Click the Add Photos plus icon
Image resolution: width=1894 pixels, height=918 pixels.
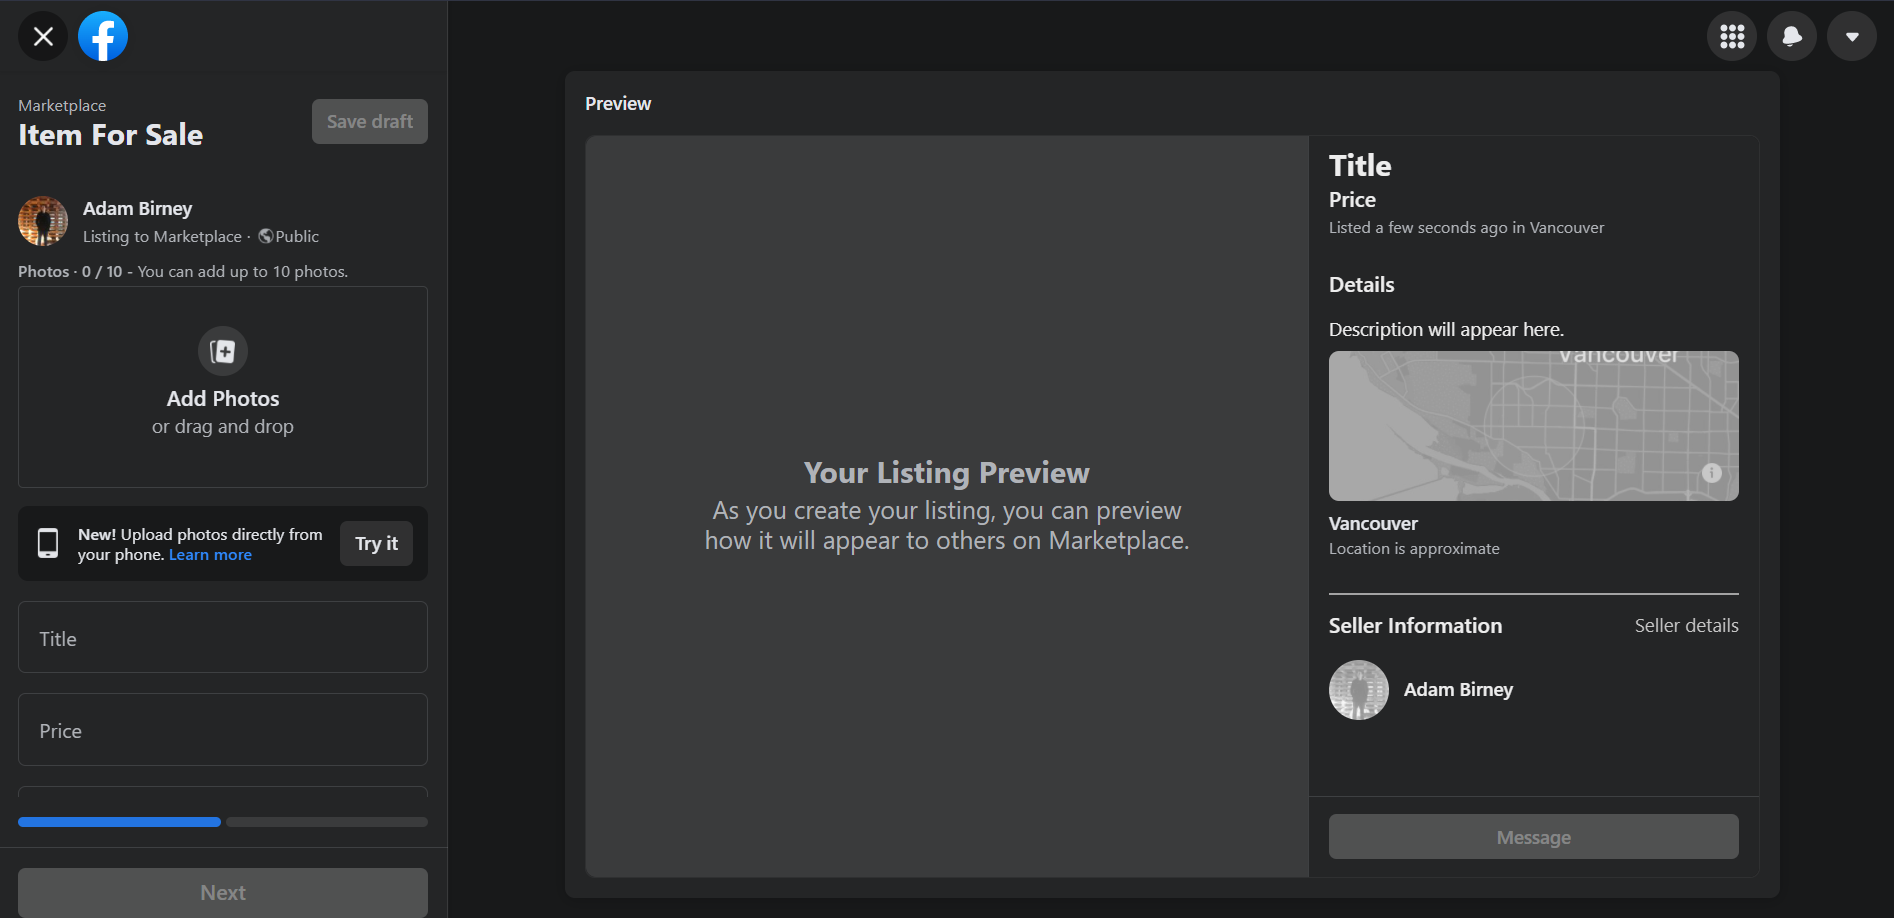[x=223, y=351]
